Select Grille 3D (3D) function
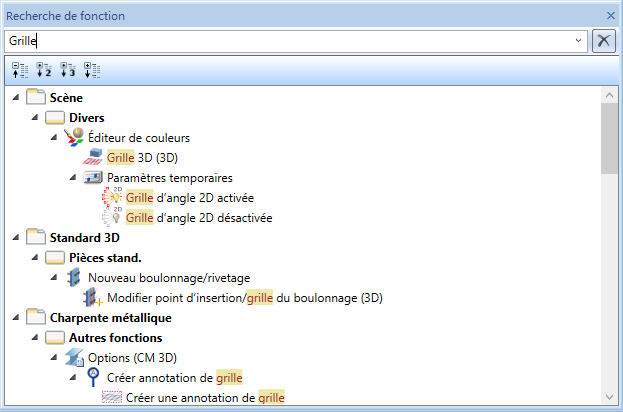The image size is (623, 412). [142, 157]
